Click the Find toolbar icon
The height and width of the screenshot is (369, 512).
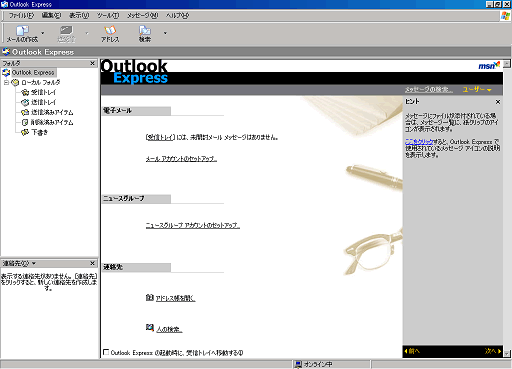145,31
